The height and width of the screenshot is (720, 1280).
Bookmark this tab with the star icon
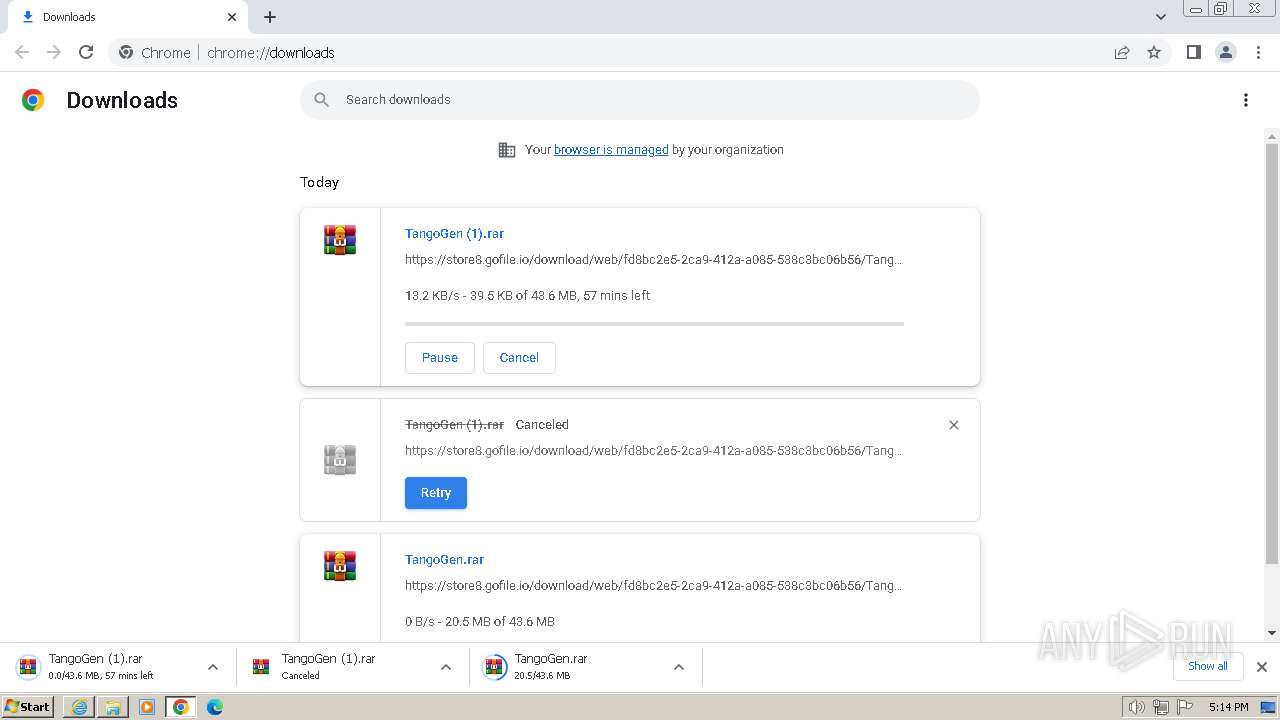pos(1154,52)
